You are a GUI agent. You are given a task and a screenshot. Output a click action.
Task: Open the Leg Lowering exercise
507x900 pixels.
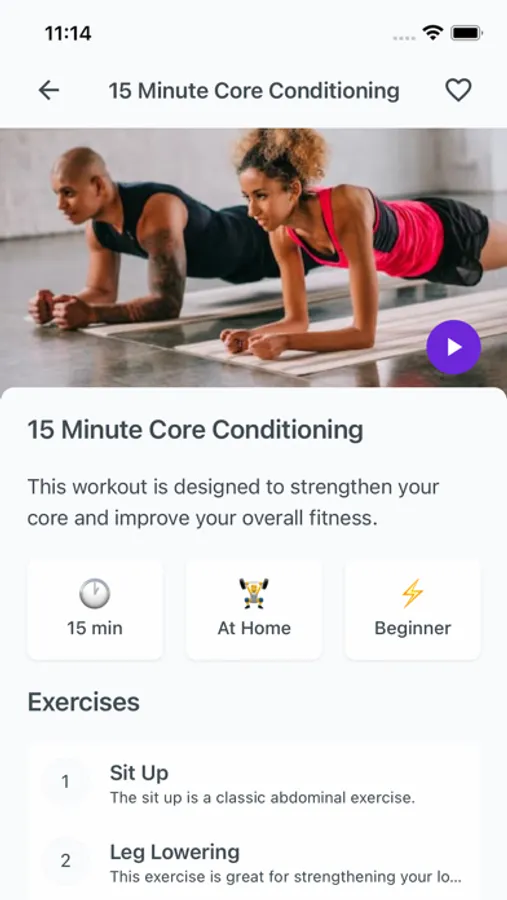(x=254, y=862)
